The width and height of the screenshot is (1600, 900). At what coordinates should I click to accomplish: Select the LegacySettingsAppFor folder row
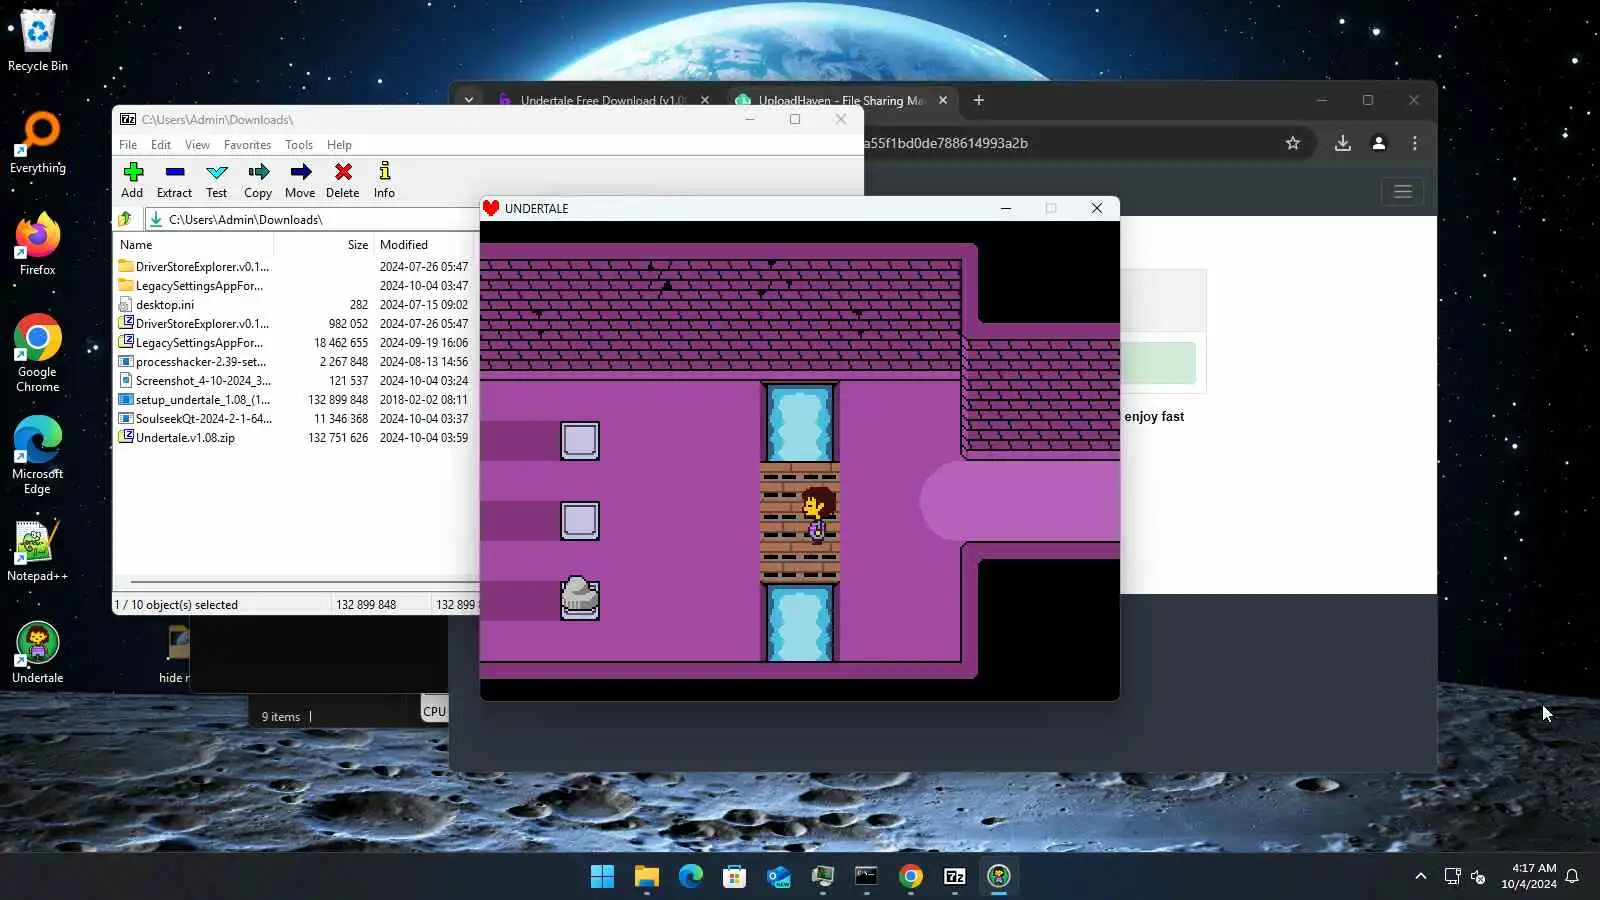295,286
